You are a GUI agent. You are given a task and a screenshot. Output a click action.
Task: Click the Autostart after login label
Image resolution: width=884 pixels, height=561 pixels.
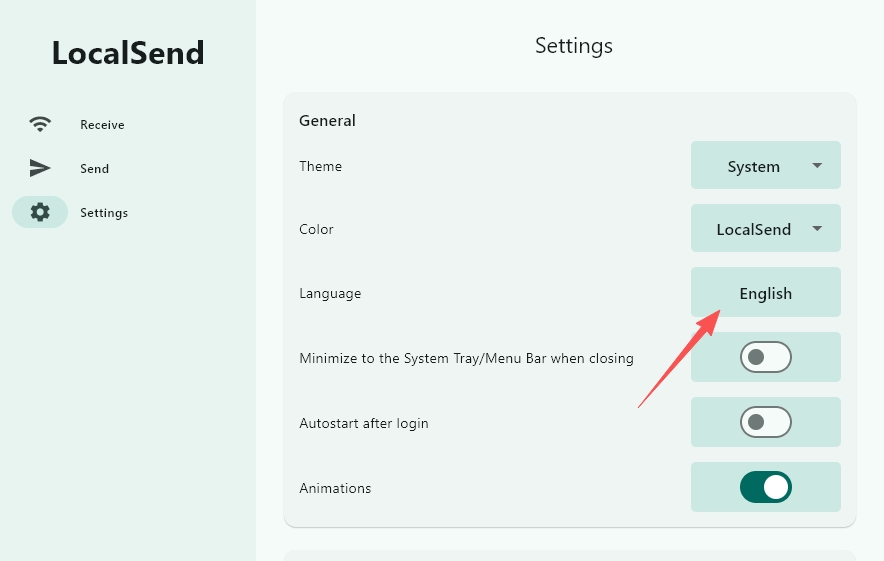point(364,423)
